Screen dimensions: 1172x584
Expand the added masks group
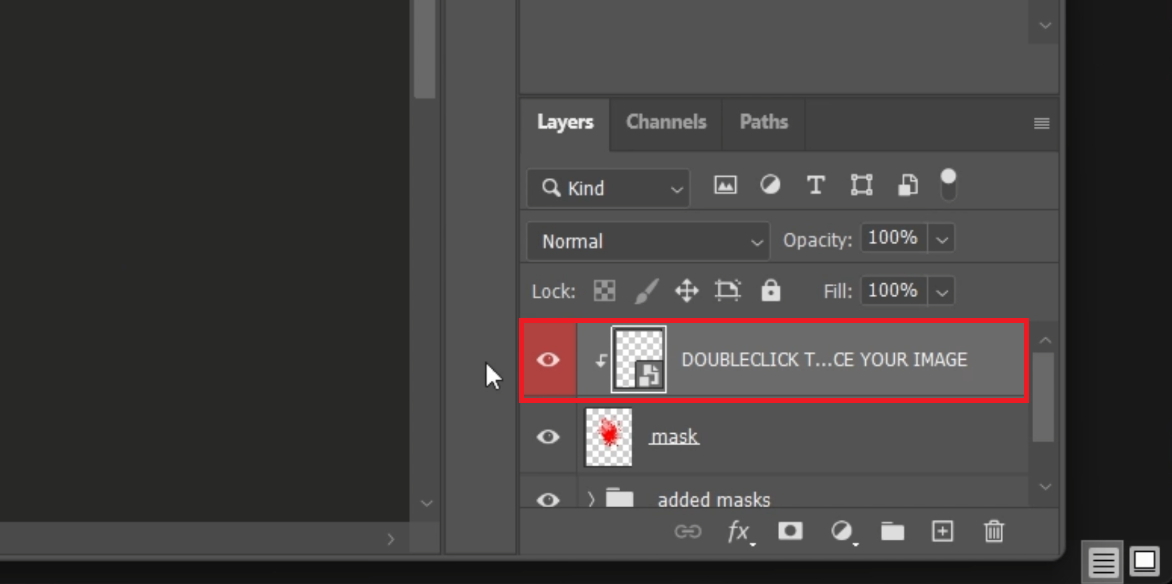(x=592, y=499)
